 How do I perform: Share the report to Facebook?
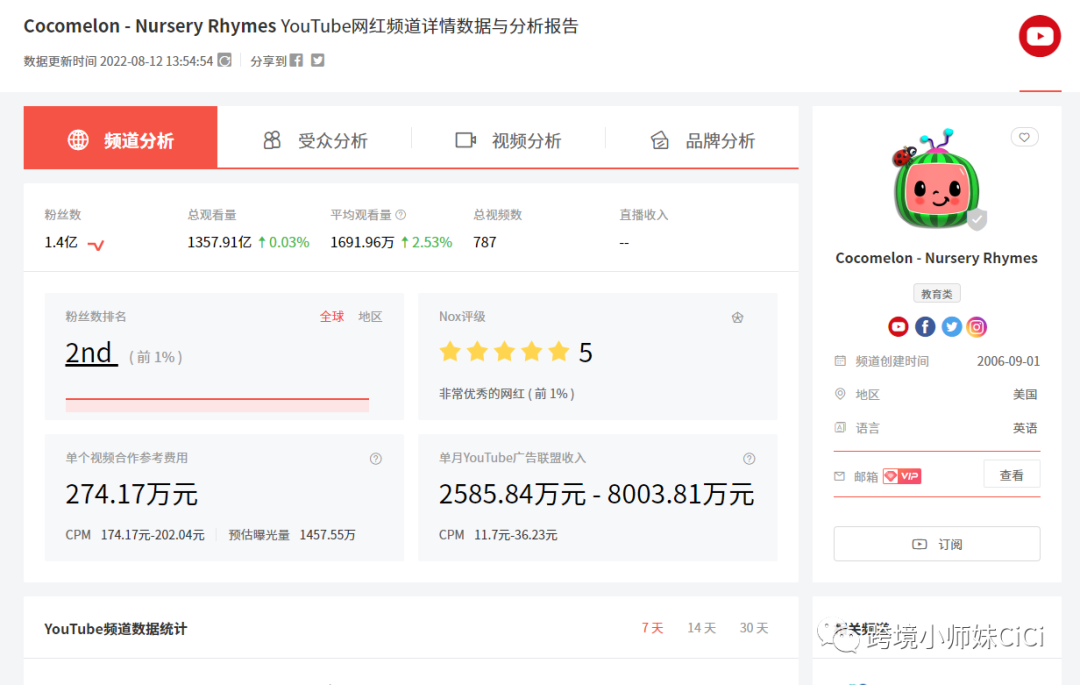click(x=296, y=60)
